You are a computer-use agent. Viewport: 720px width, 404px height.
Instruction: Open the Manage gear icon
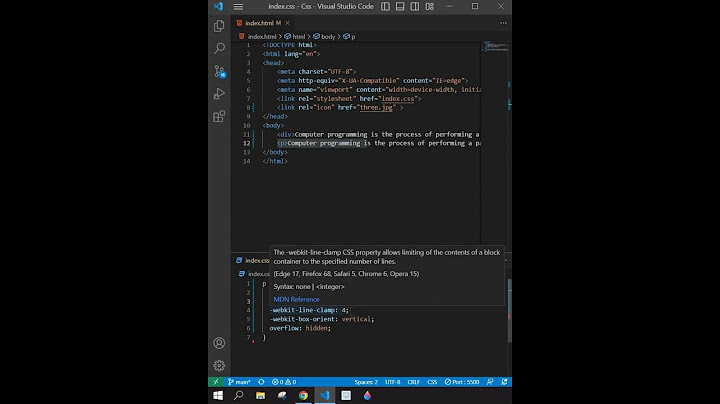[219, 365]
